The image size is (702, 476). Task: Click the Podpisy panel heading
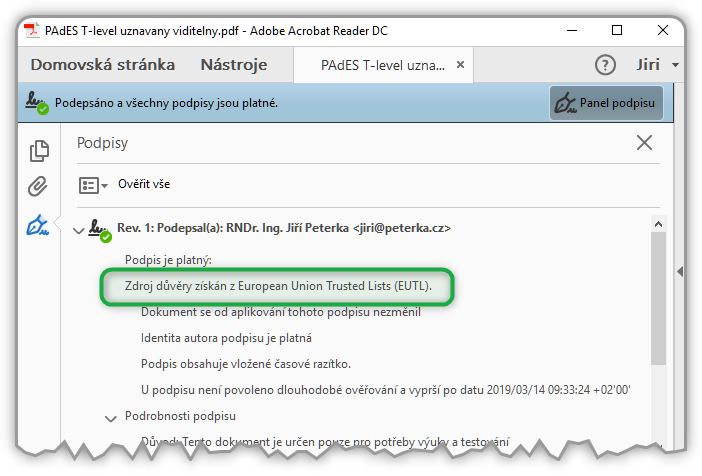pyautogui.click(x=103, y=143)
